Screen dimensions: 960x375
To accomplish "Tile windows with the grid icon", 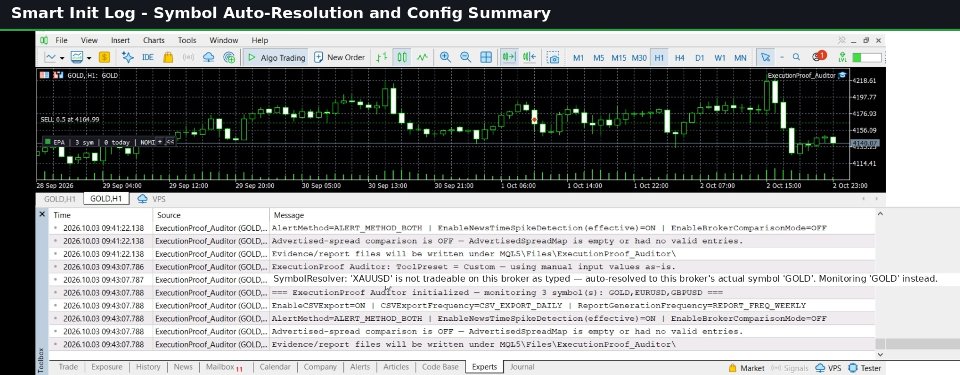I will (x=486, y=57).
